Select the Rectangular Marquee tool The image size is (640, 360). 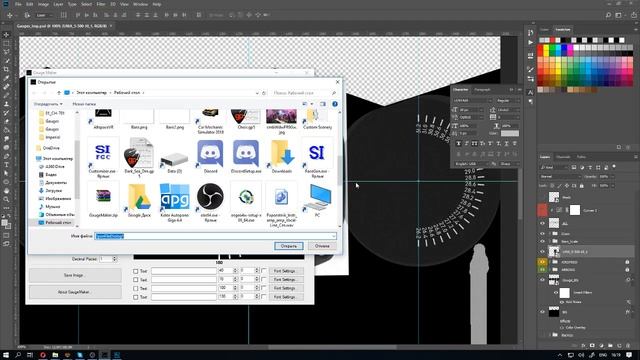(6, 43)
